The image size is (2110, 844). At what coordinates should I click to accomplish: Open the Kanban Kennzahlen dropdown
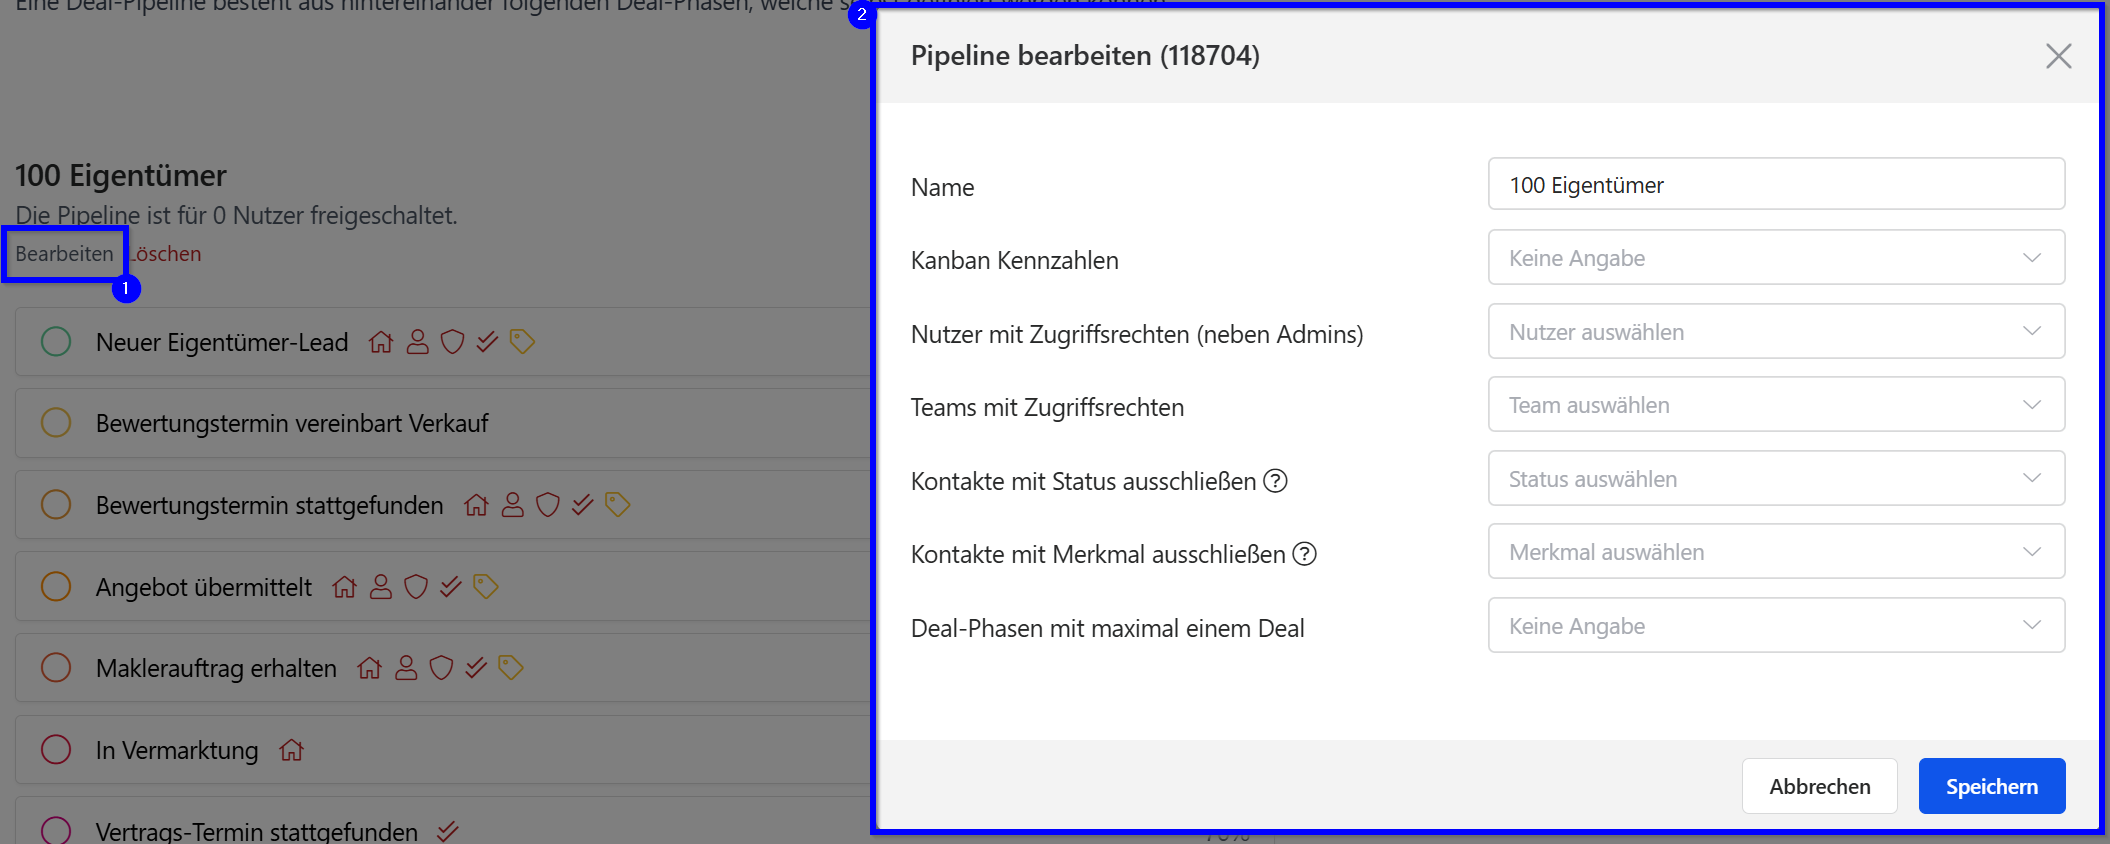[1776, 258]
